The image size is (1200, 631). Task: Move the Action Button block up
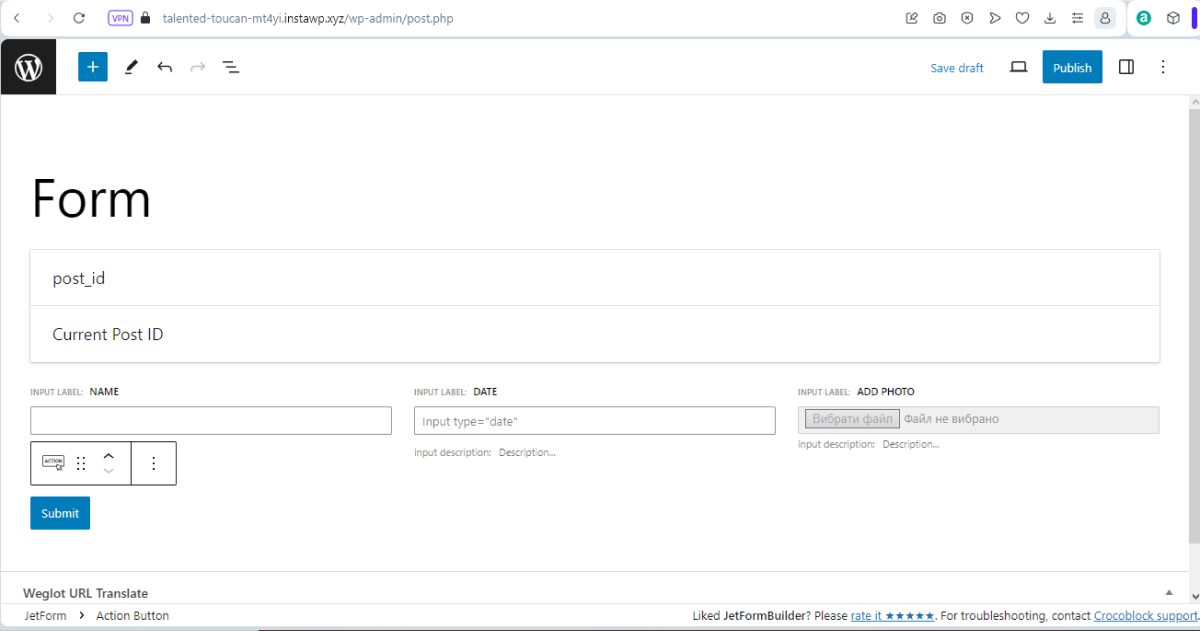coord(109,456)
